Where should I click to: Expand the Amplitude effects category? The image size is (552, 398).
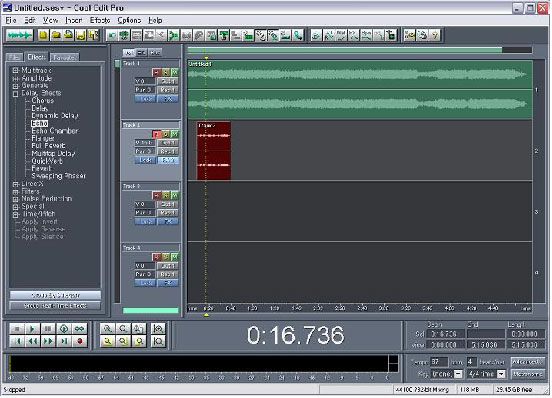pos(15,78)
